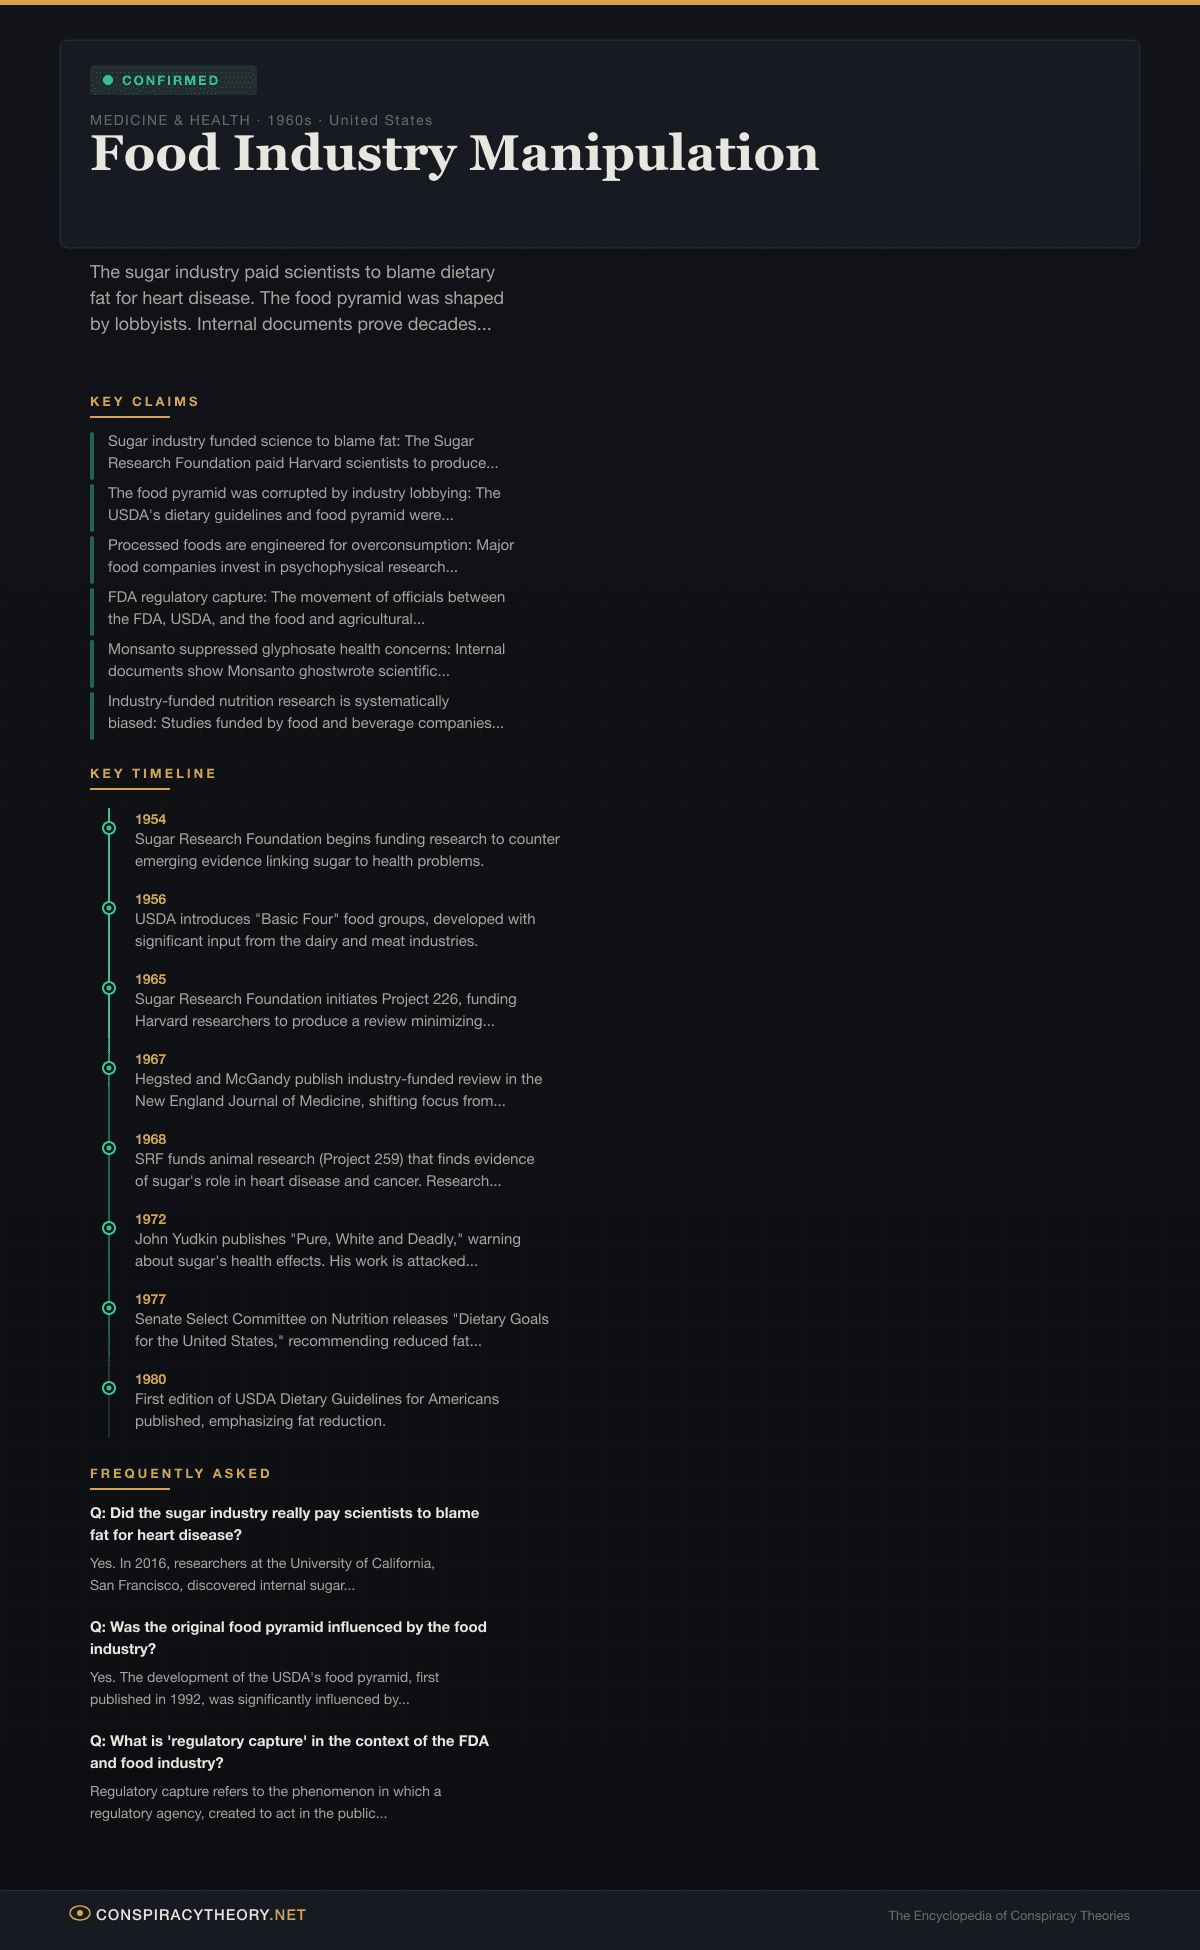Click the Food Industry Manipulation heading

(x=454, y=154)
